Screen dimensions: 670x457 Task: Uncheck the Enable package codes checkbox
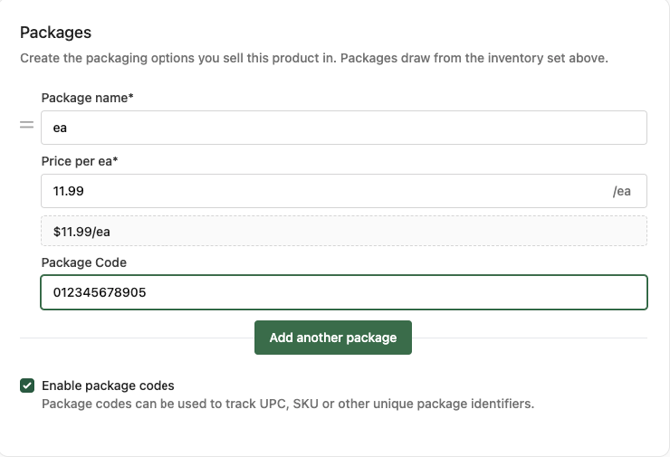27,386
